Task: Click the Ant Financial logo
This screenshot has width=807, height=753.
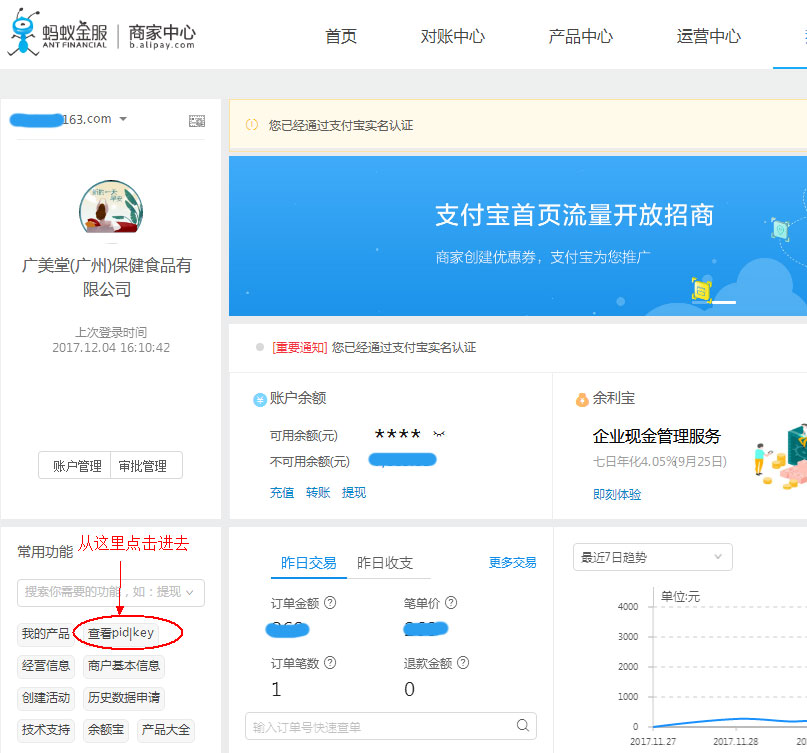Action: click(58, 32)
